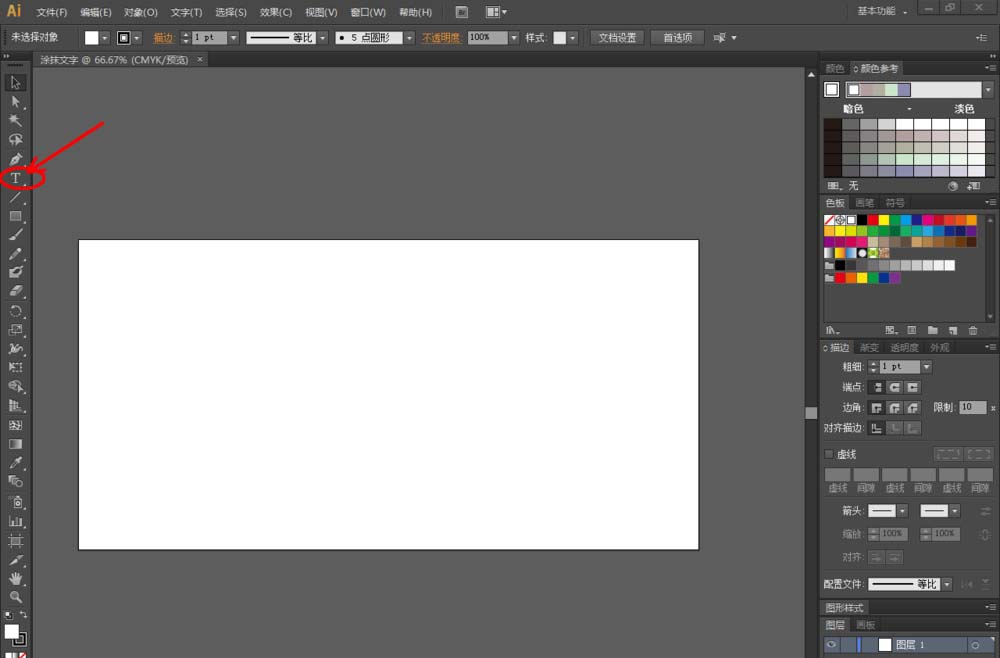Select the Eyedropper tool
Screen dimensions: 1000x658
[x=15, y=462]
